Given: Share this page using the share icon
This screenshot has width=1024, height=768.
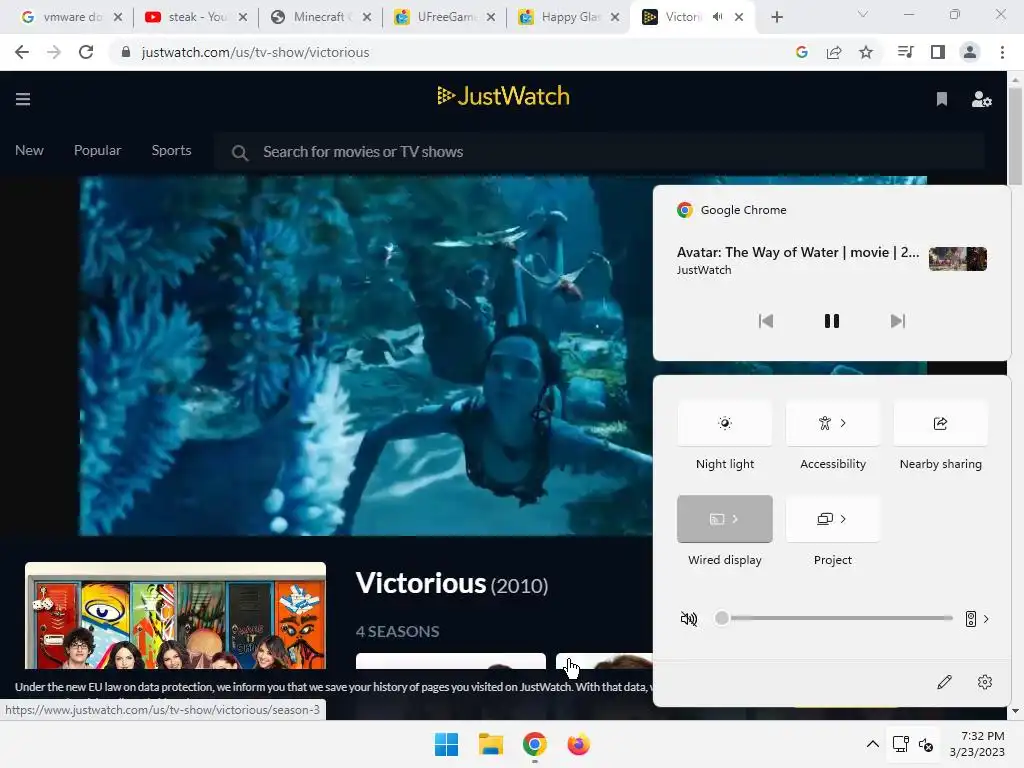Looking at the screenshot, I should 834,52.
